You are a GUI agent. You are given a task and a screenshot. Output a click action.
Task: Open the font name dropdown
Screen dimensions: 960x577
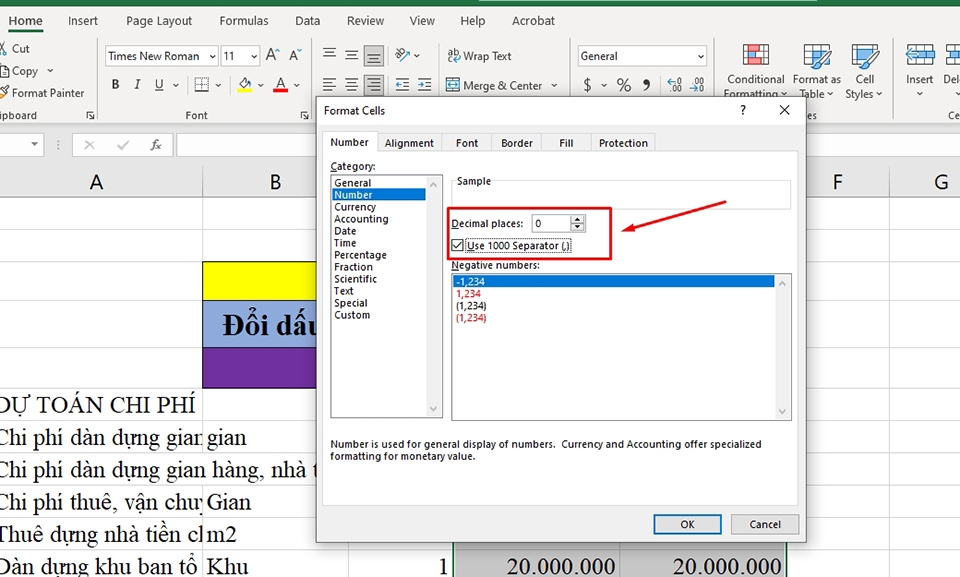pyautogui.click(x=212, y=56)
